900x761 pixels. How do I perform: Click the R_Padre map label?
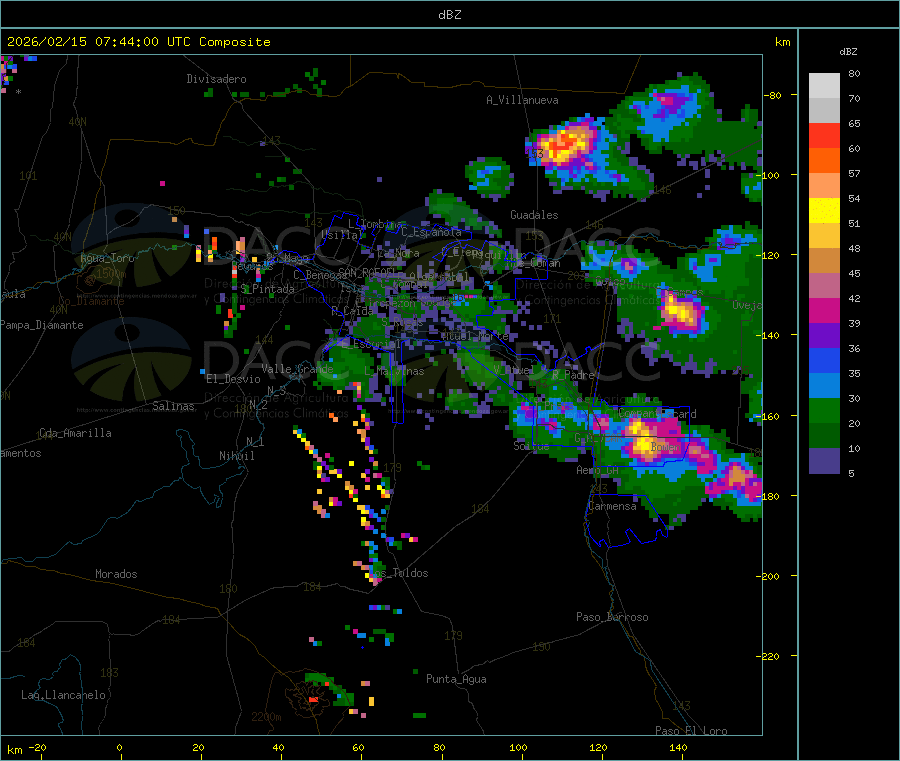573,375
